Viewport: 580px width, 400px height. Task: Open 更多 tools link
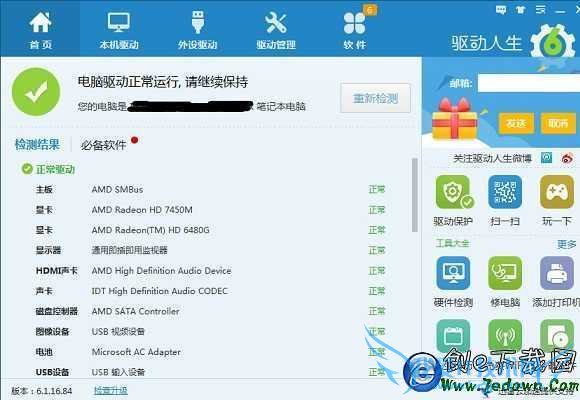pyautogui.click(x=566, y=244)
